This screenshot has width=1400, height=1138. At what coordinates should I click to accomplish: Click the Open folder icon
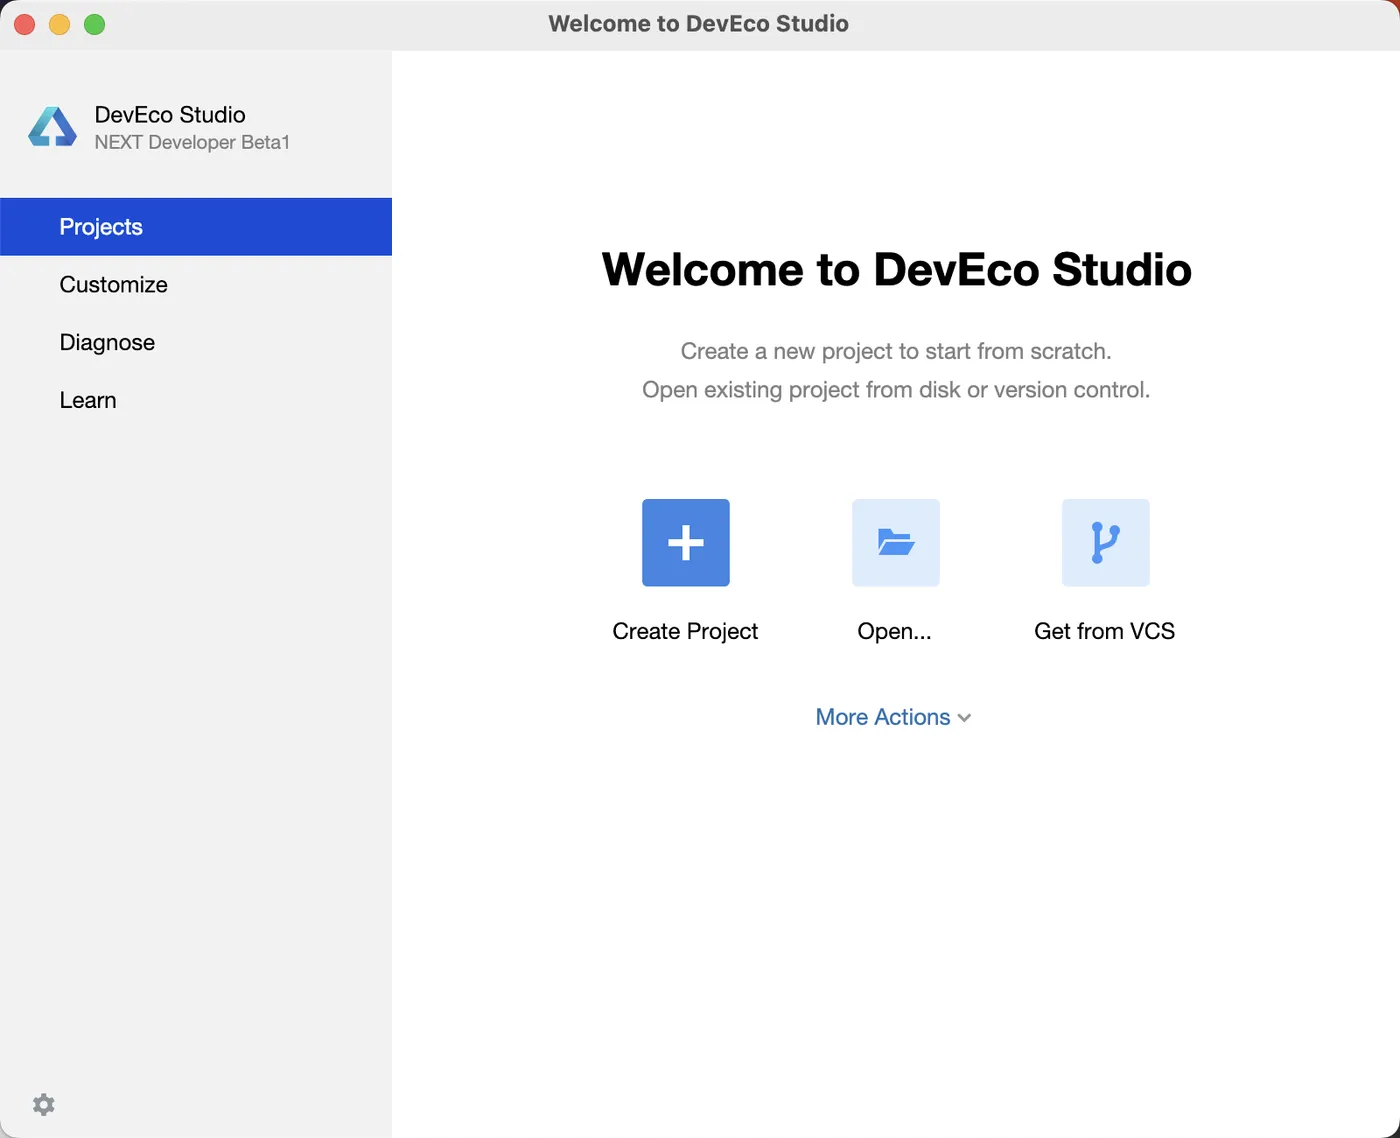click(896, 543)
